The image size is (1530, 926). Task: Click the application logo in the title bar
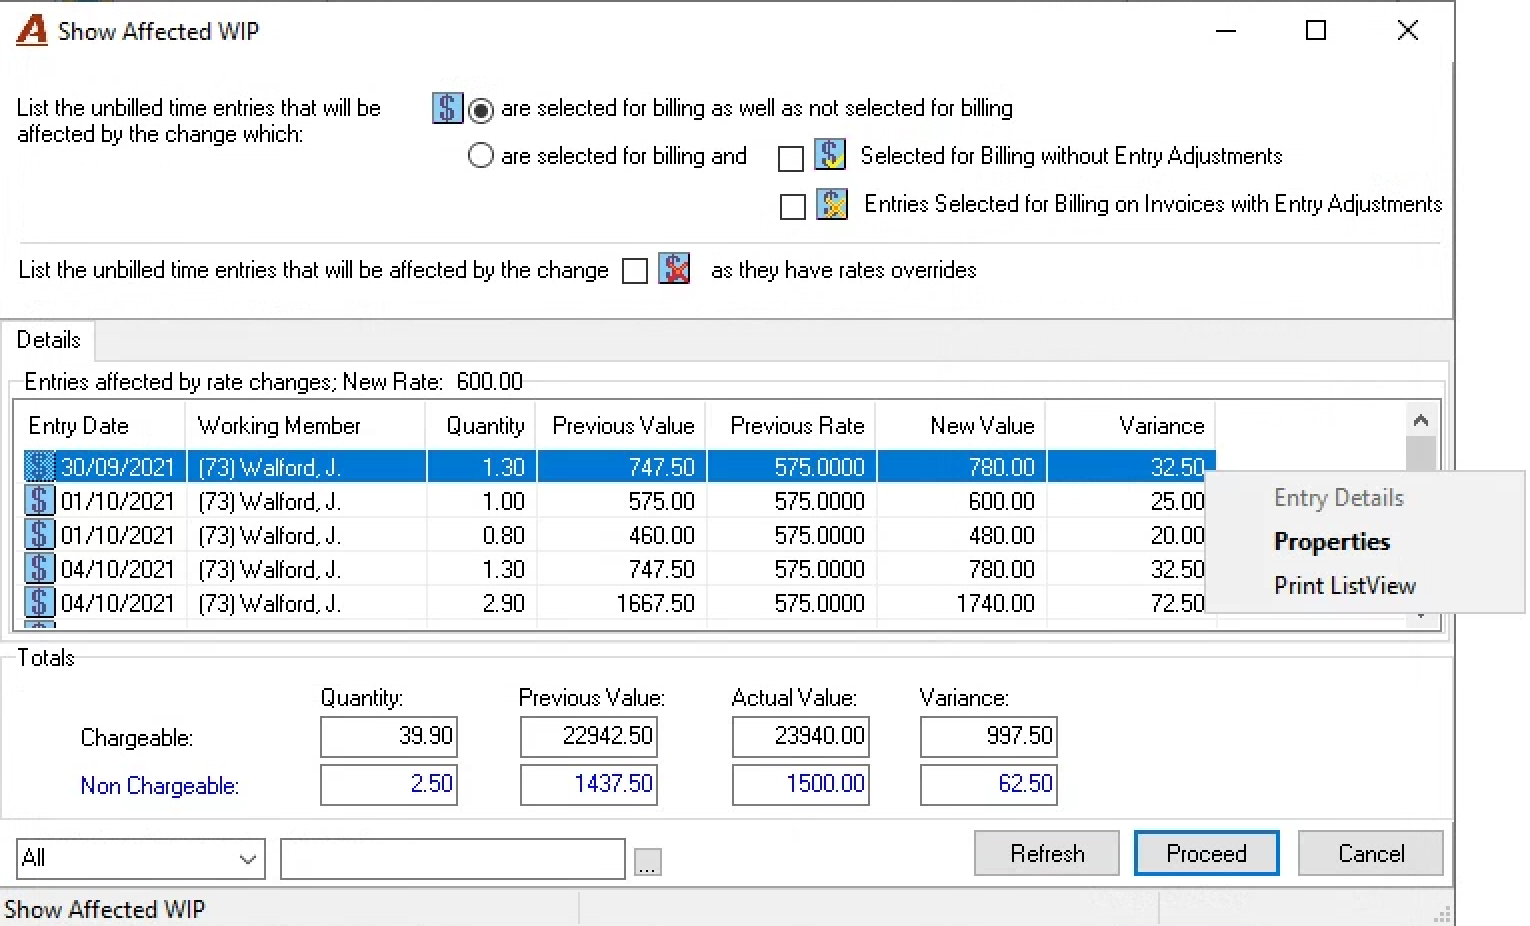coord(31,31)
